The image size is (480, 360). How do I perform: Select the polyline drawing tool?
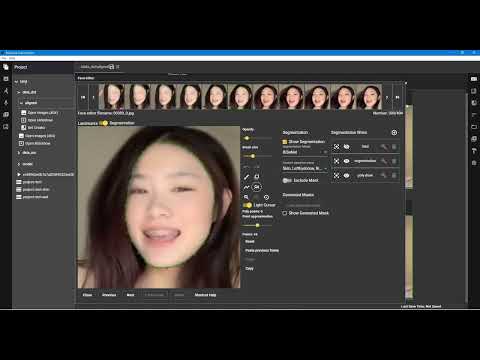coord(246,187)
